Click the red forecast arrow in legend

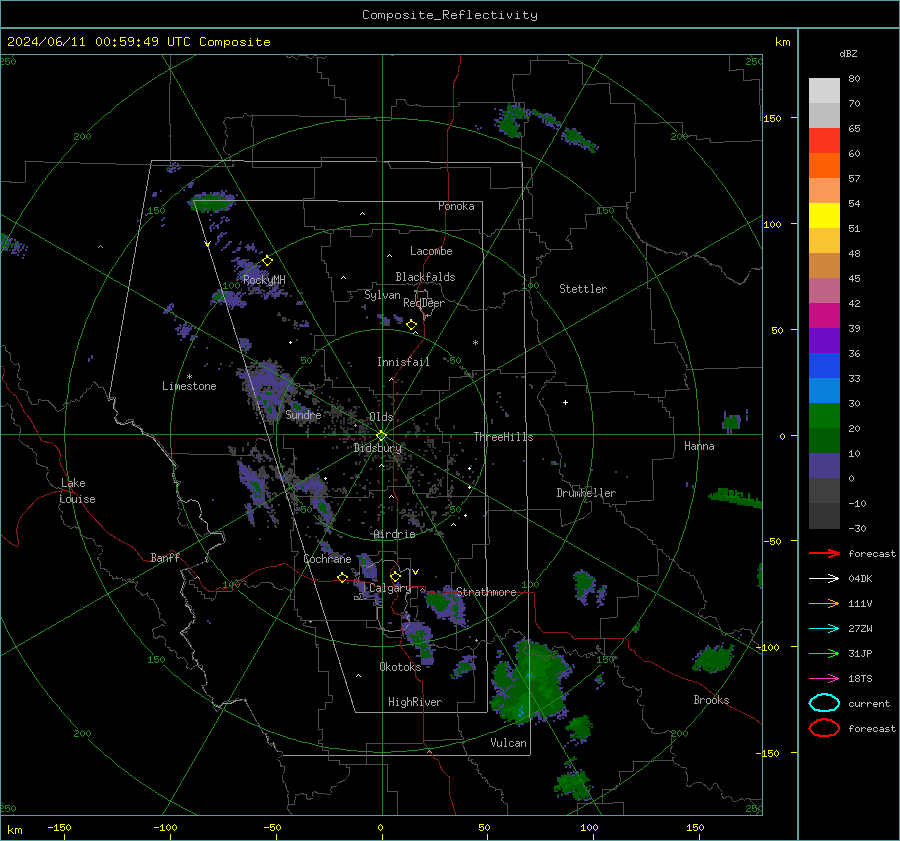(x=824, y=553)
